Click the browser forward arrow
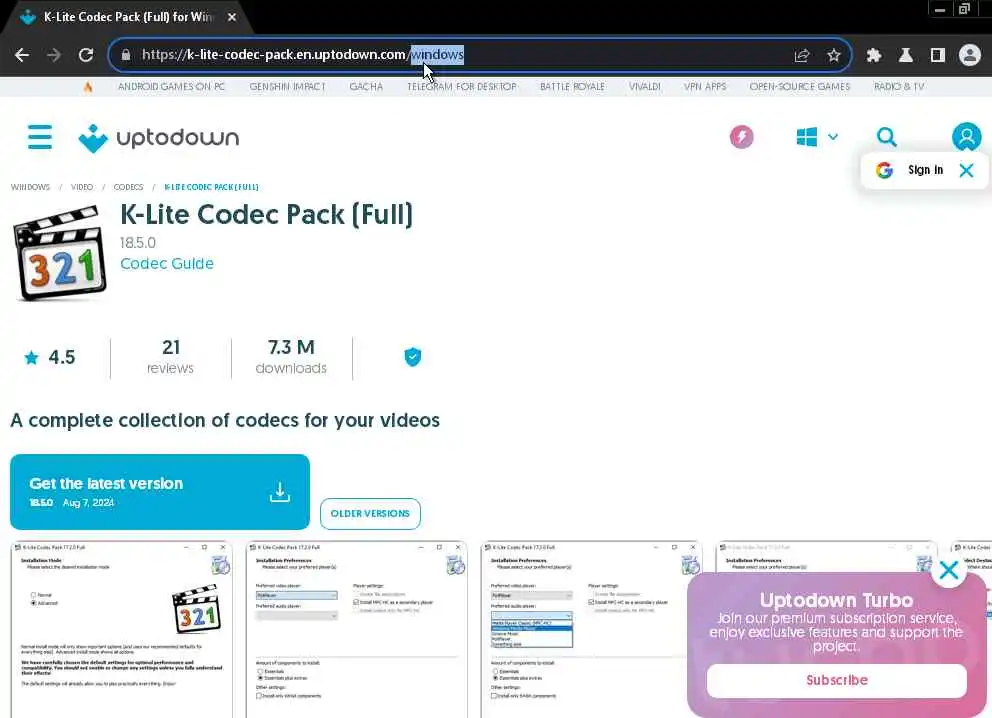This screenshot has width=992, height=718. 54,55
